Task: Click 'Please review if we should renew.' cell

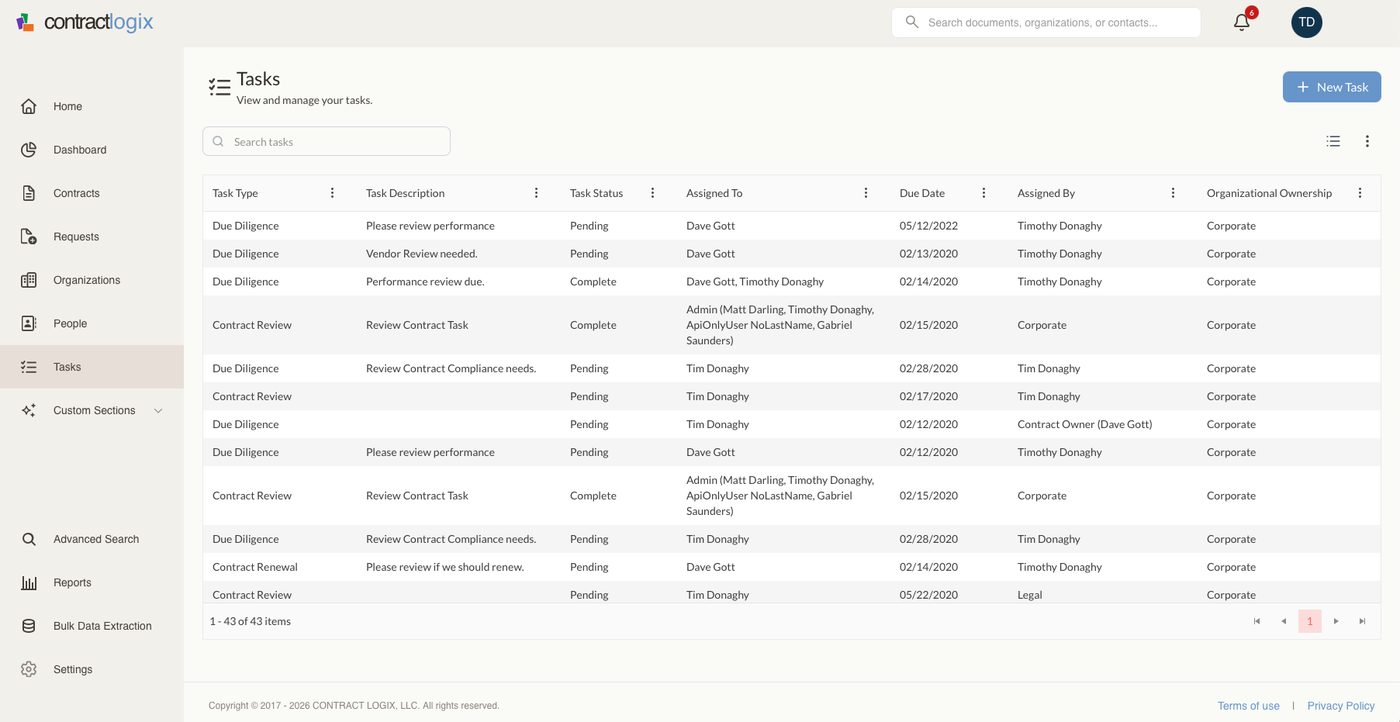Action: pos(445,567)
